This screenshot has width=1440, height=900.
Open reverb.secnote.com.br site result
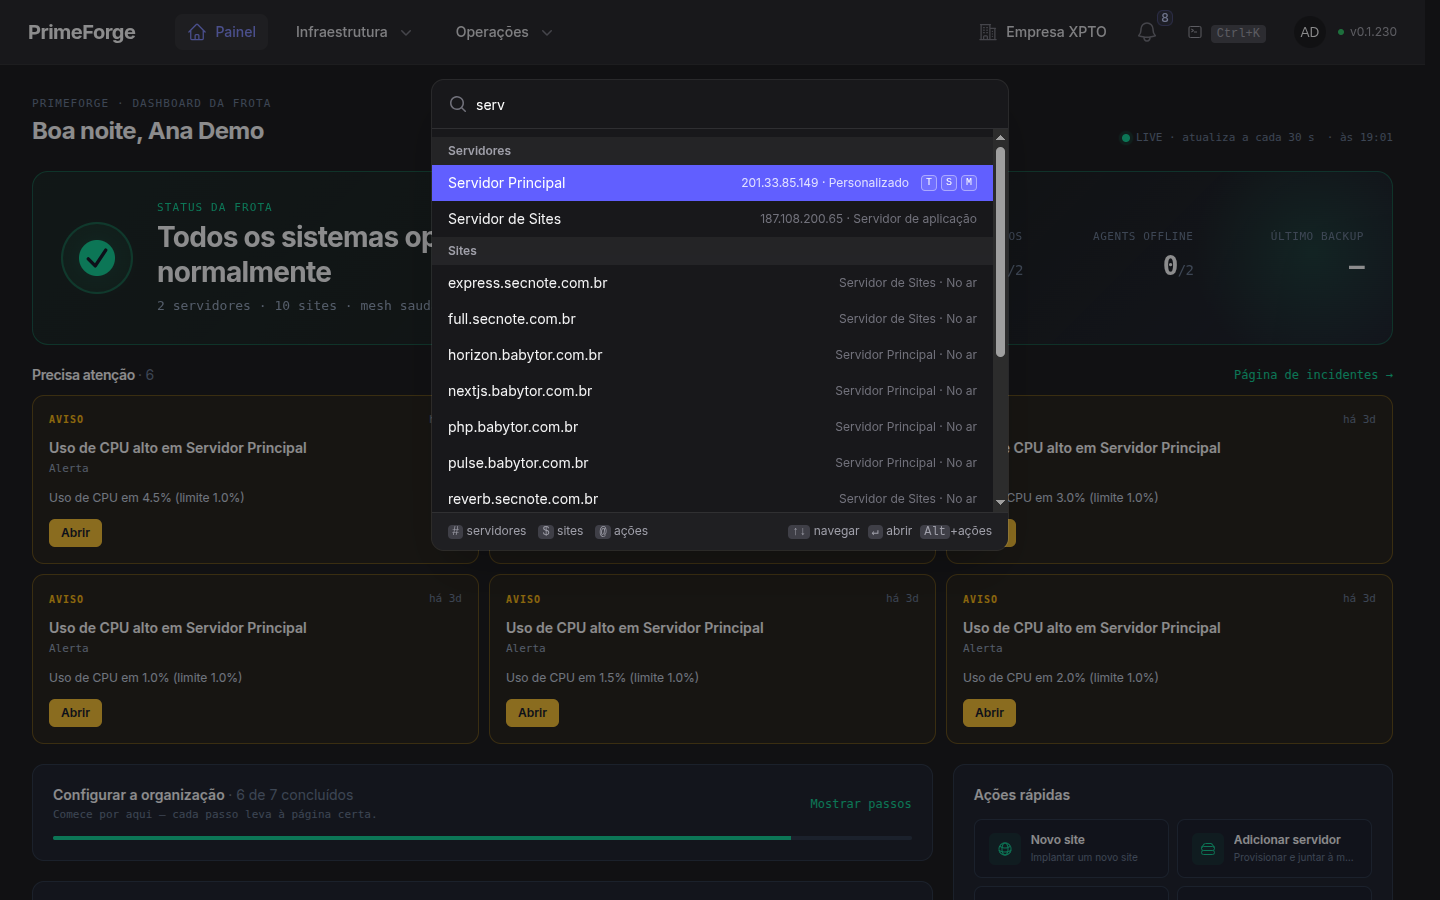coord(712,497)
